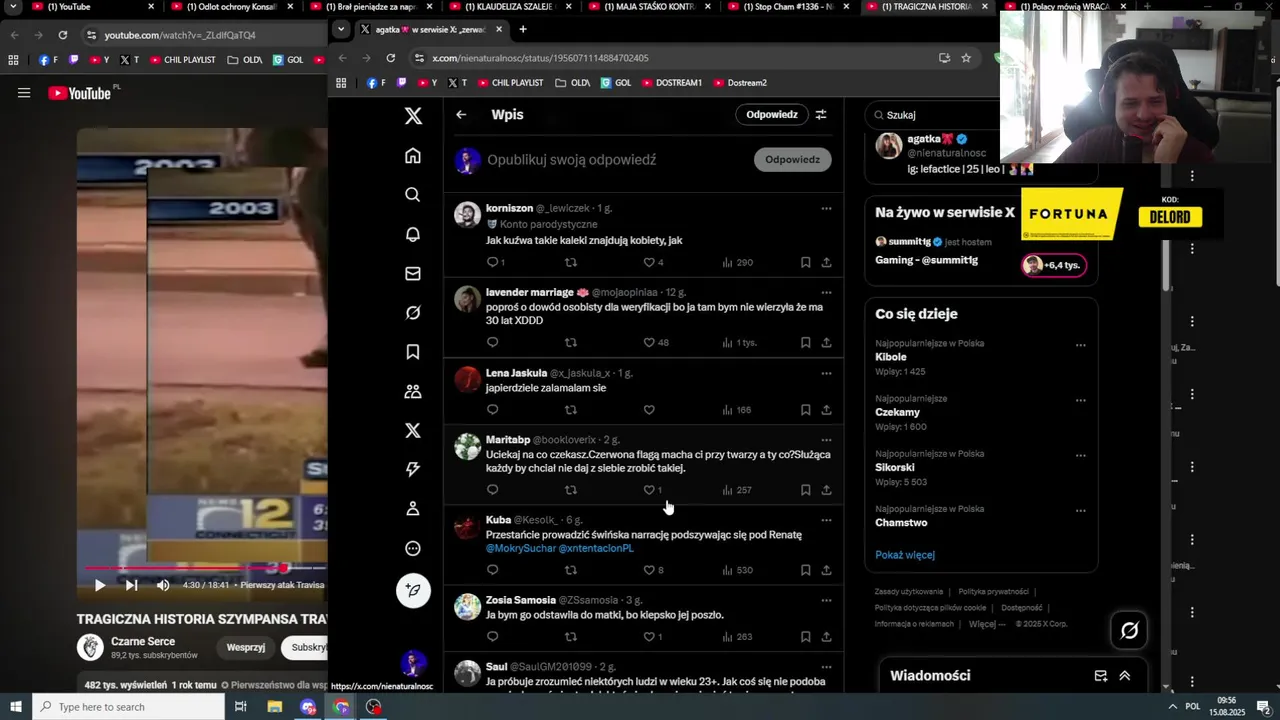Open options for Sikorski trend
The width and height of the screenshot is (1280, 720).
pyautogui.click(x=1080, y=456)
